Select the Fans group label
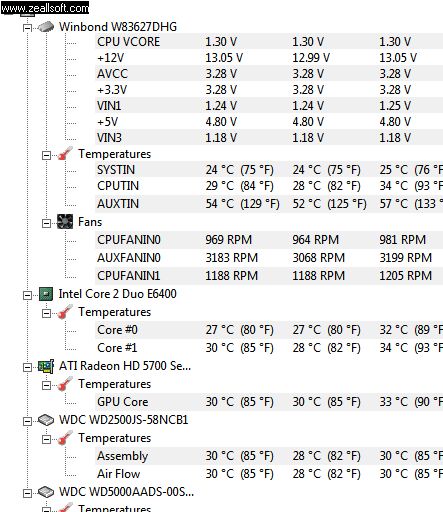 pos(90,222)
